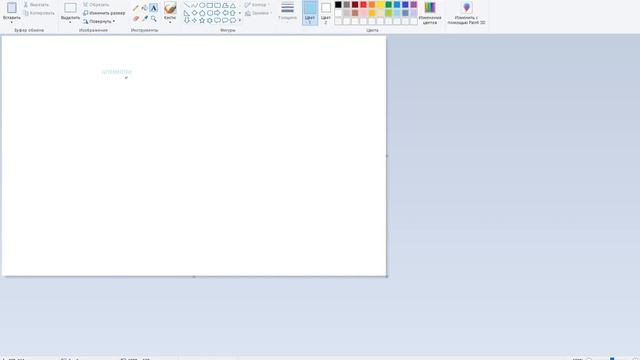Select the Magnifier zoom tool

pos(153,18)
